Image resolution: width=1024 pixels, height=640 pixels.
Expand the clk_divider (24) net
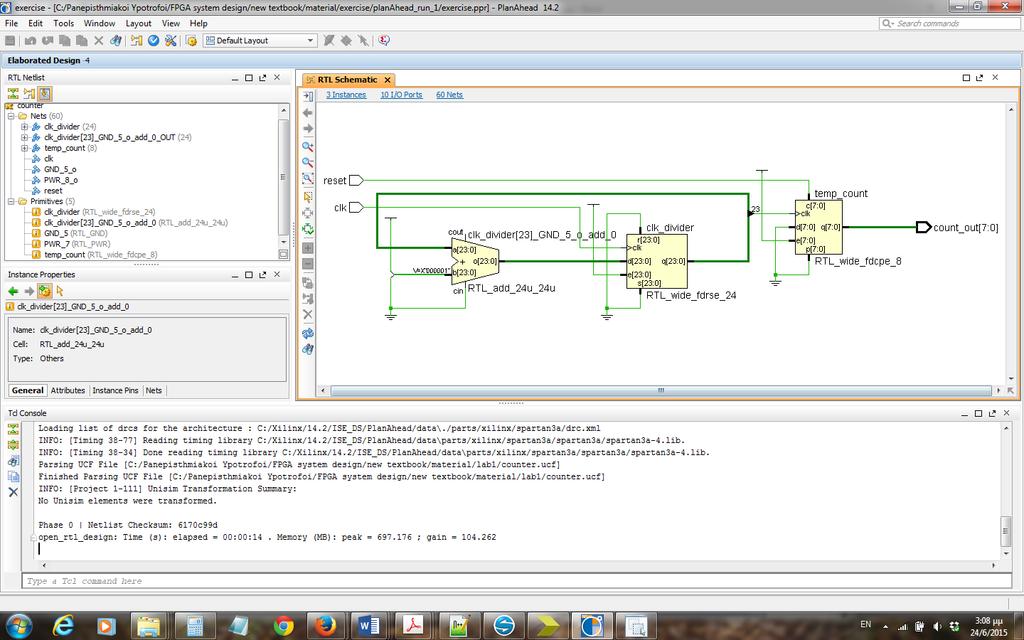pyautogui.click(x=24, y=127)
